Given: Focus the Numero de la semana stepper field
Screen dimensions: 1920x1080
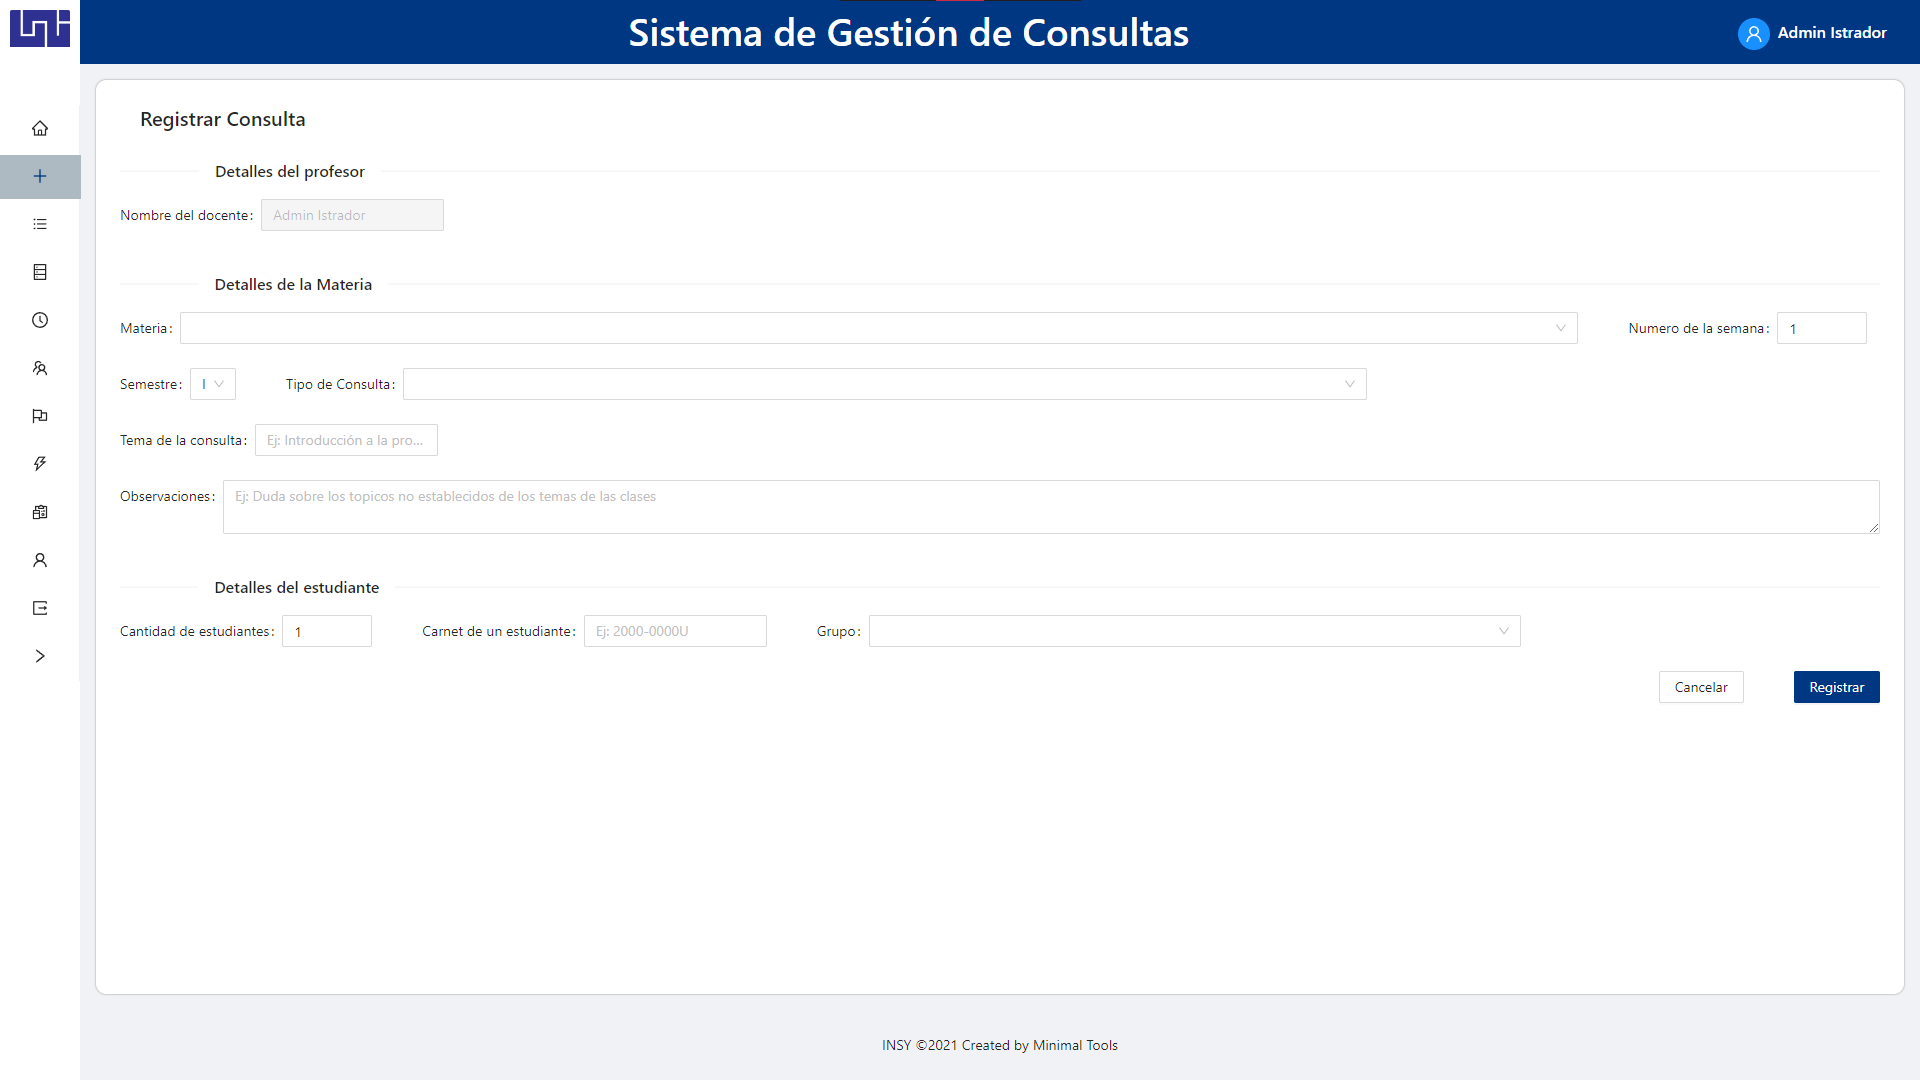Looking at the screenshot, I should [1820, 328].
